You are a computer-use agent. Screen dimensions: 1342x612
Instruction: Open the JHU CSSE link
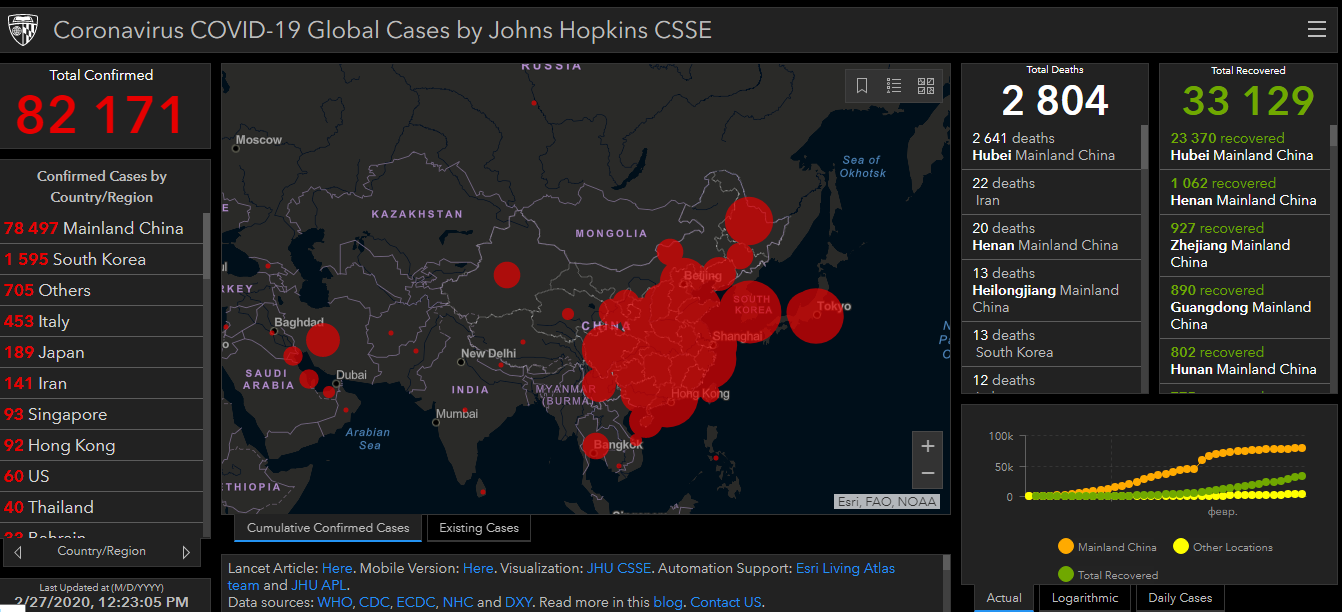click(x=618, y=568)
